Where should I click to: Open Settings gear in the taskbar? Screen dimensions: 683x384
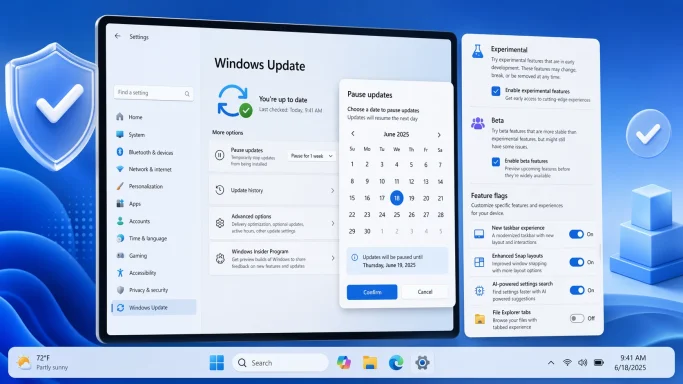[422, 362]
